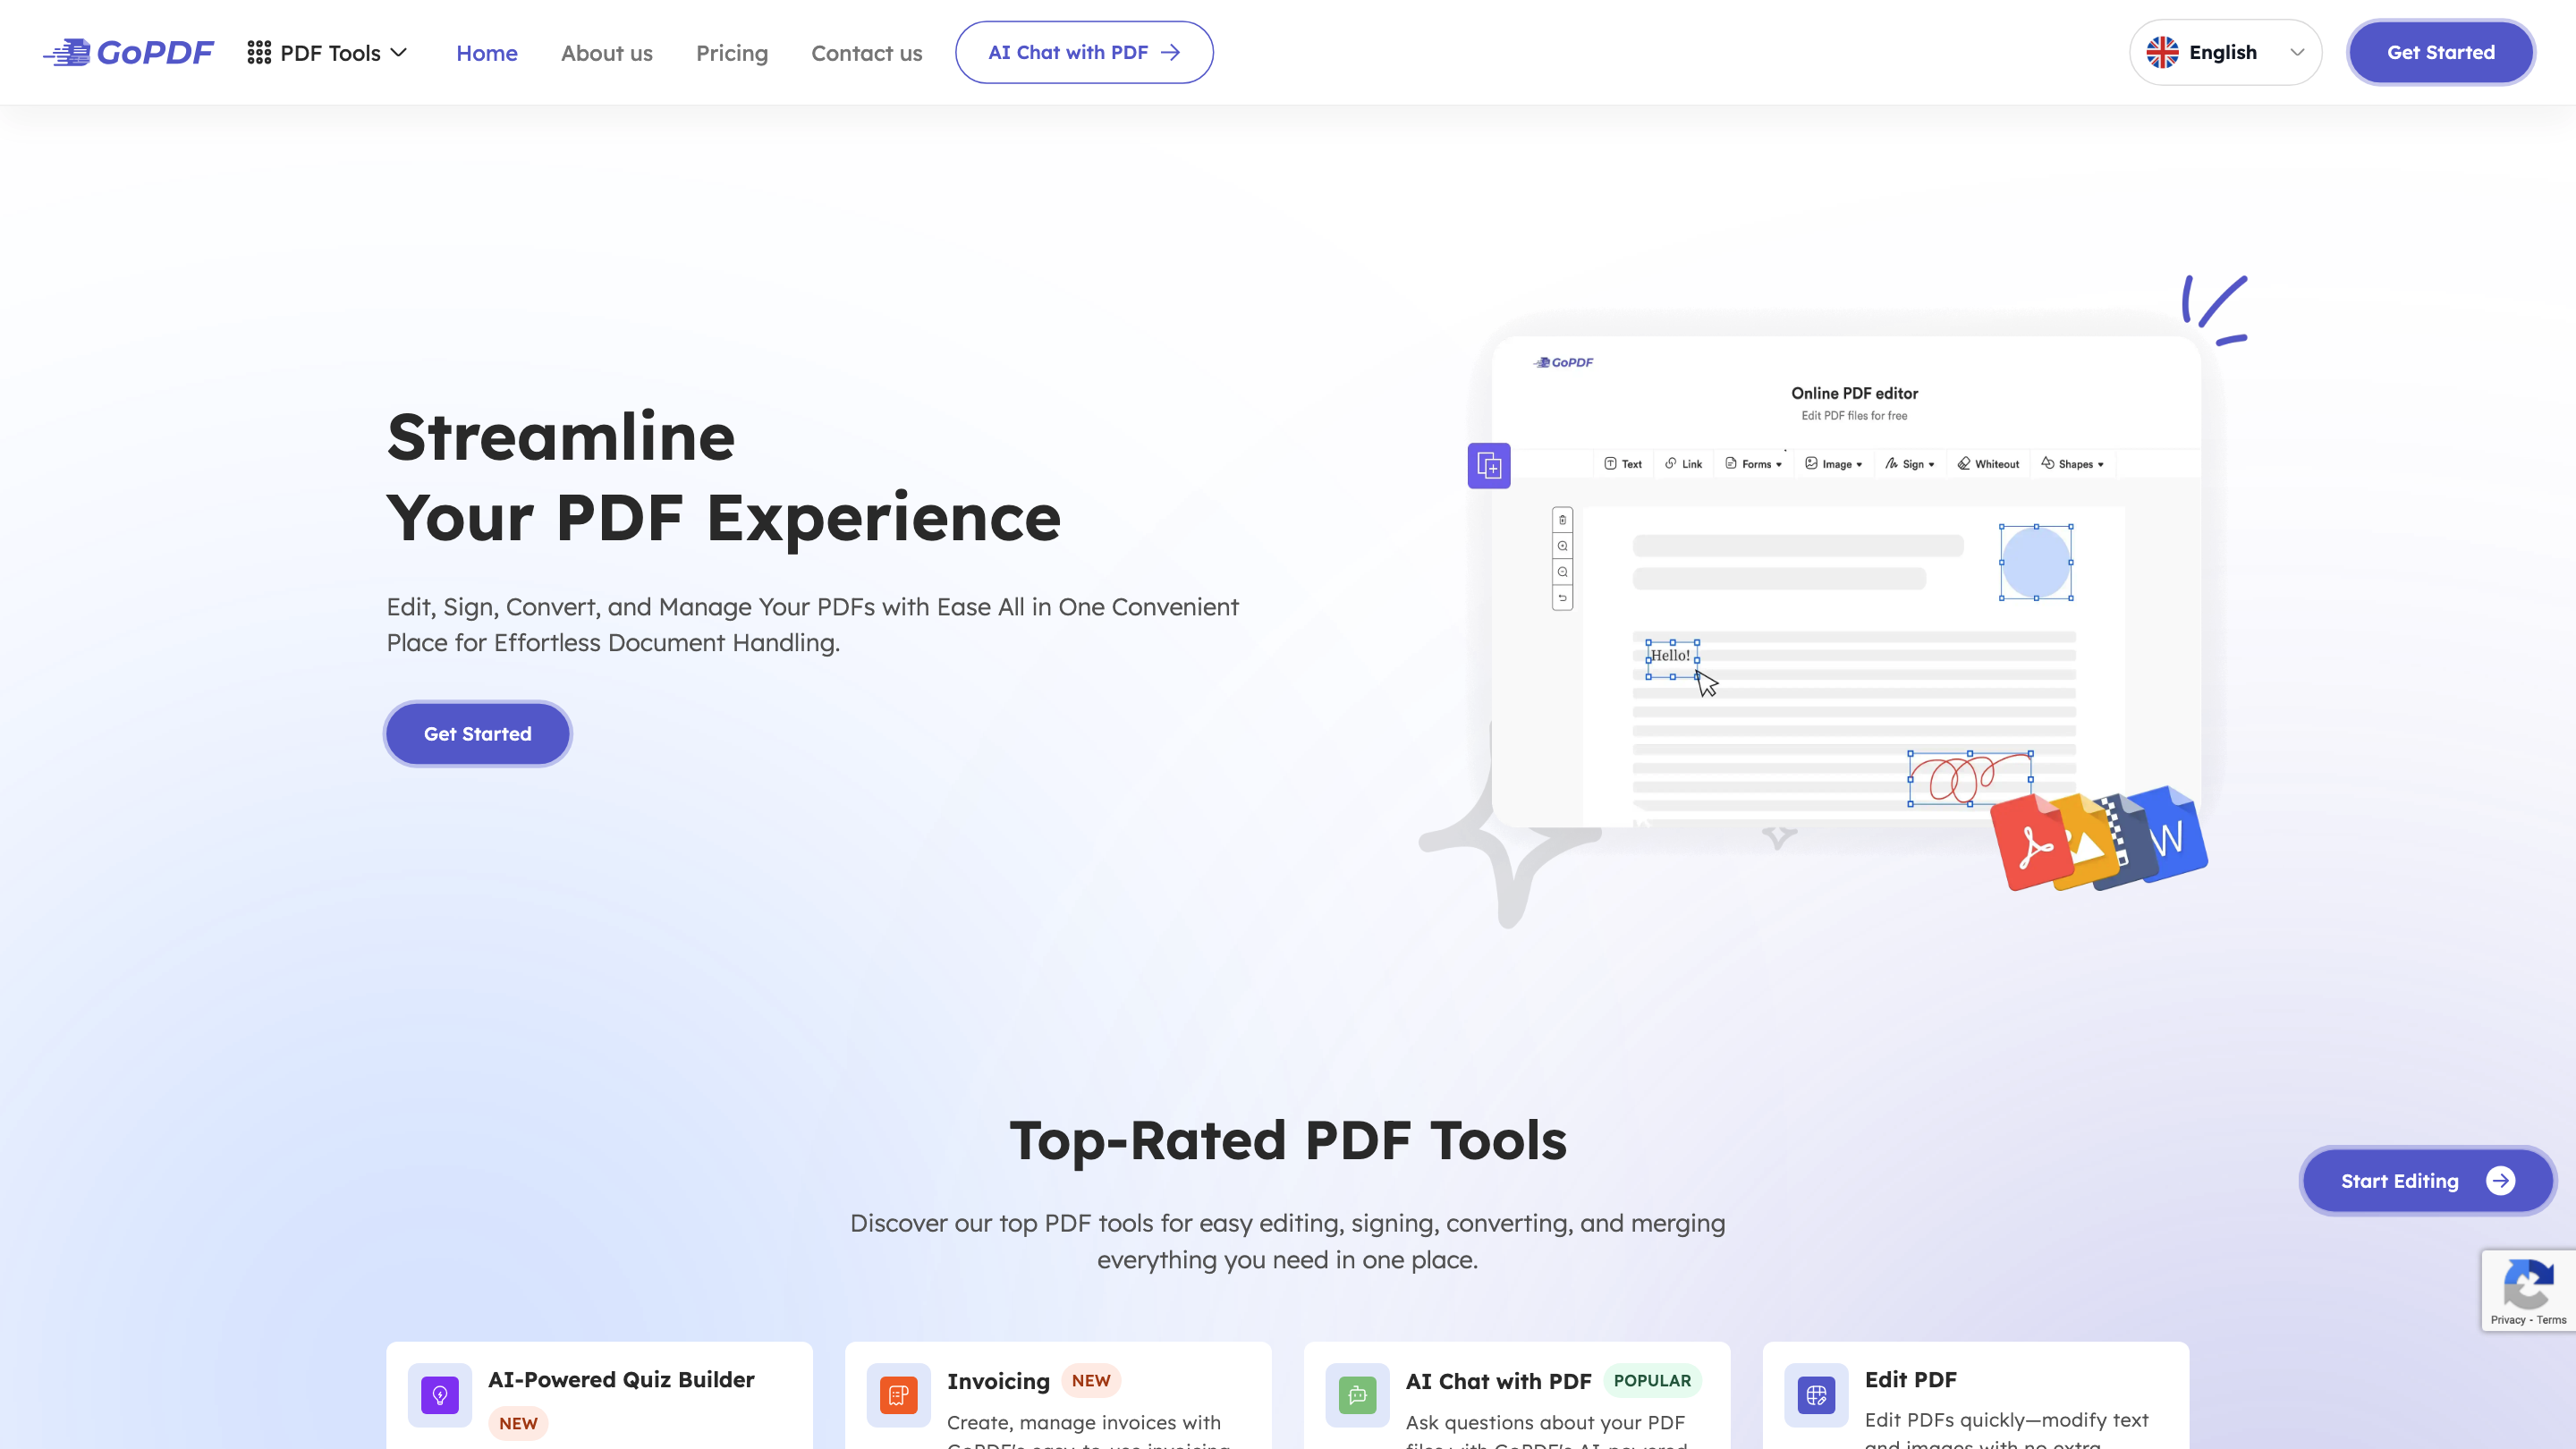Screen dimensions: 2576x1449
Task: Zoom in using the magnifier icon
Action: (x=1563, y=546)
